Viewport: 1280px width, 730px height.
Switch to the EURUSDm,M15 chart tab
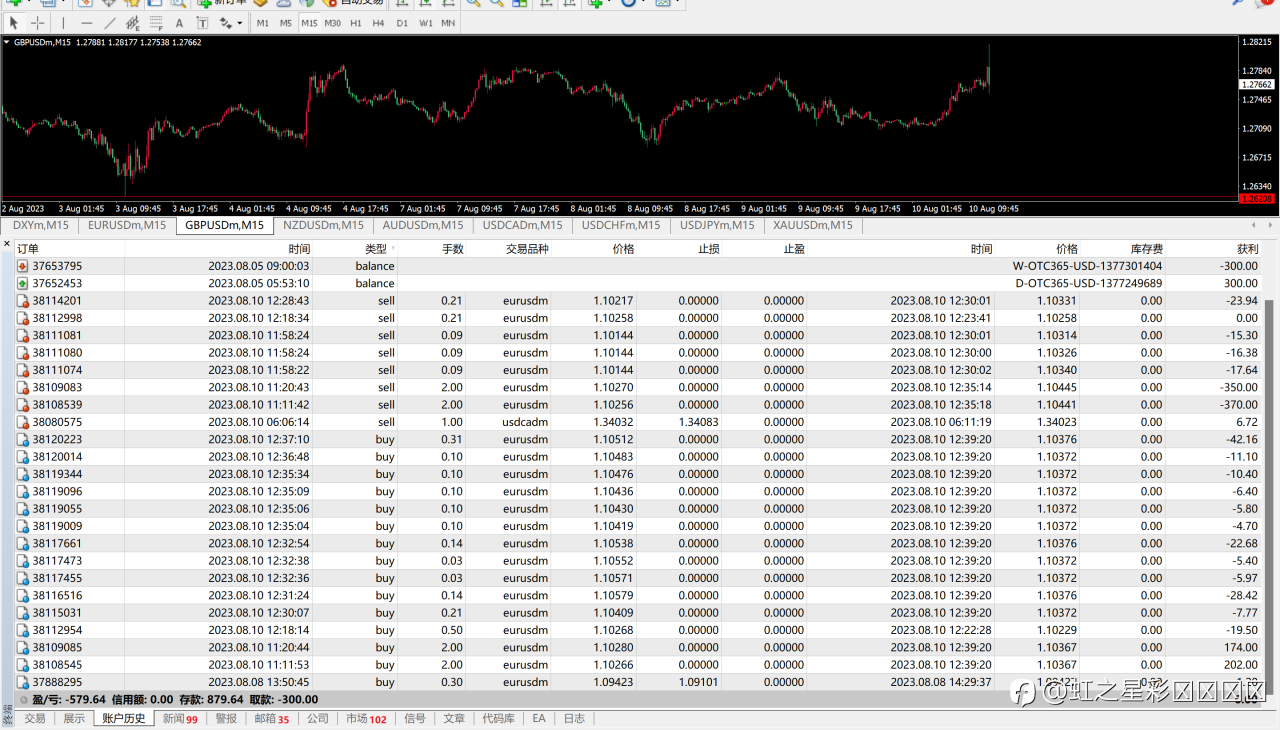pos(127,225)
